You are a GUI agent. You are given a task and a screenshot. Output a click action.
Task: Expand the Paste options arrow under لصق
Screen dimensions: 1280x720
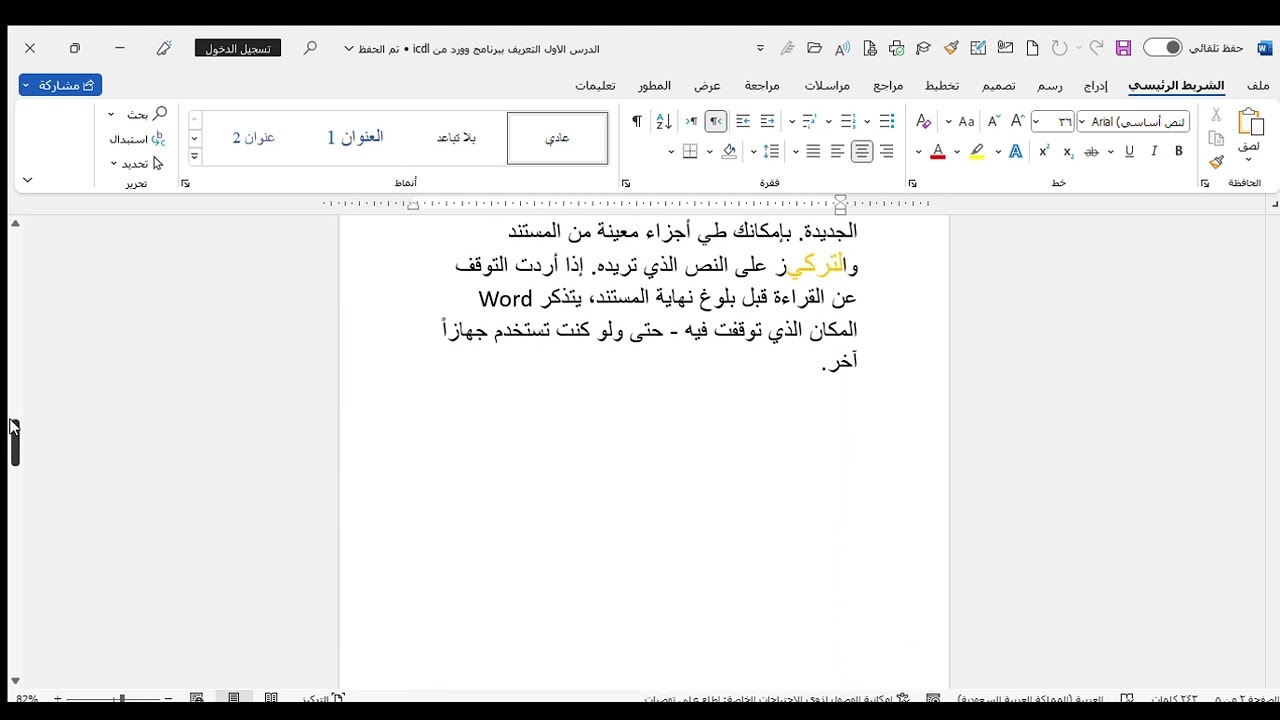pos(1249,160)
